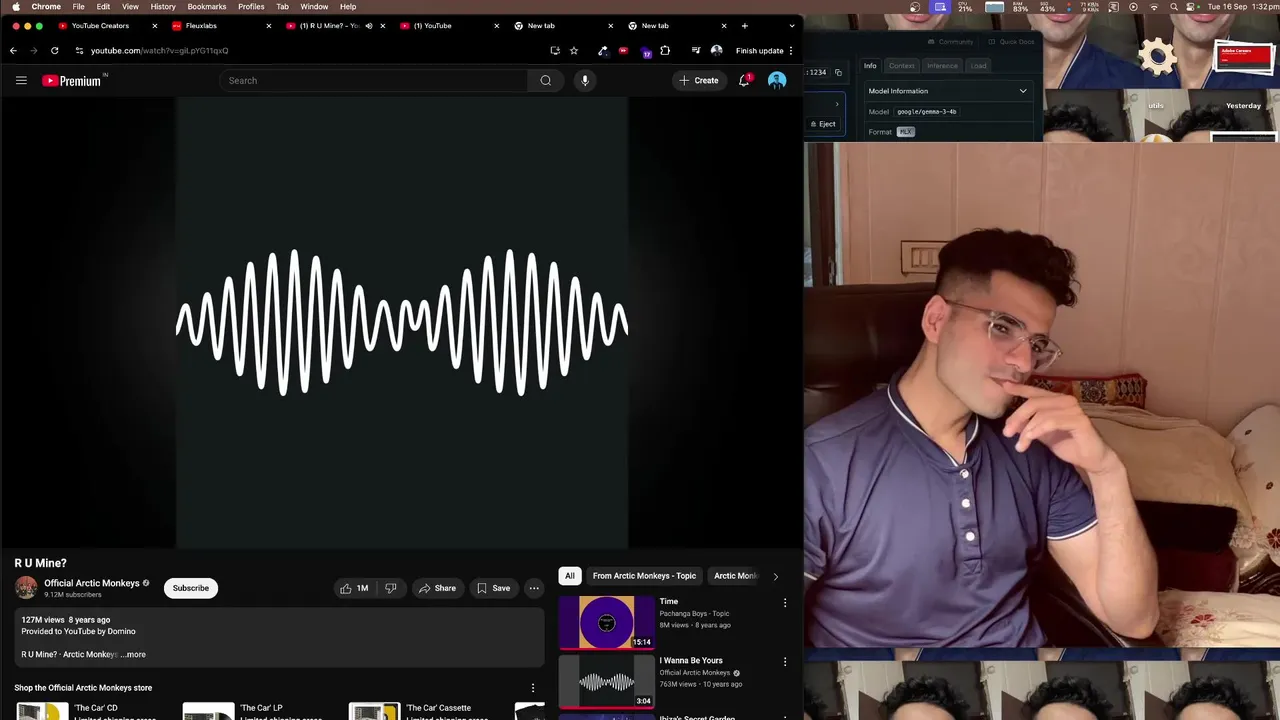The width and height of the screenshot is (1280, 720).
Task: Select the 'All' filter chip
Action: click(x=569, y=576)
